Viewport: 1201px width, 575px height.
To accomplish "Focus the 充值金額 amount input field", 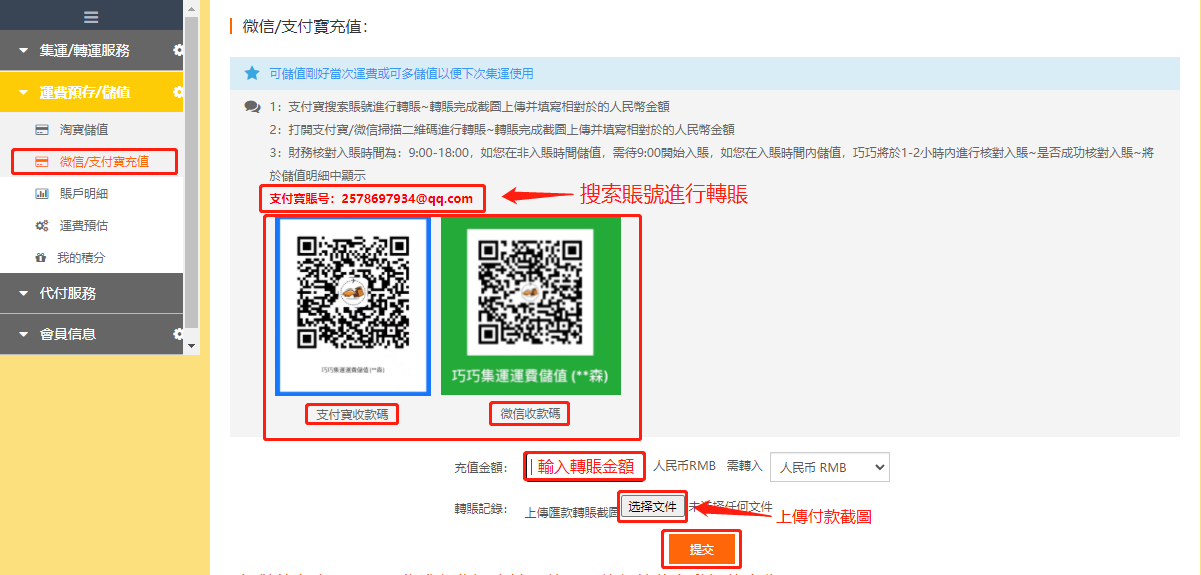I will click(x=584, y=466).
